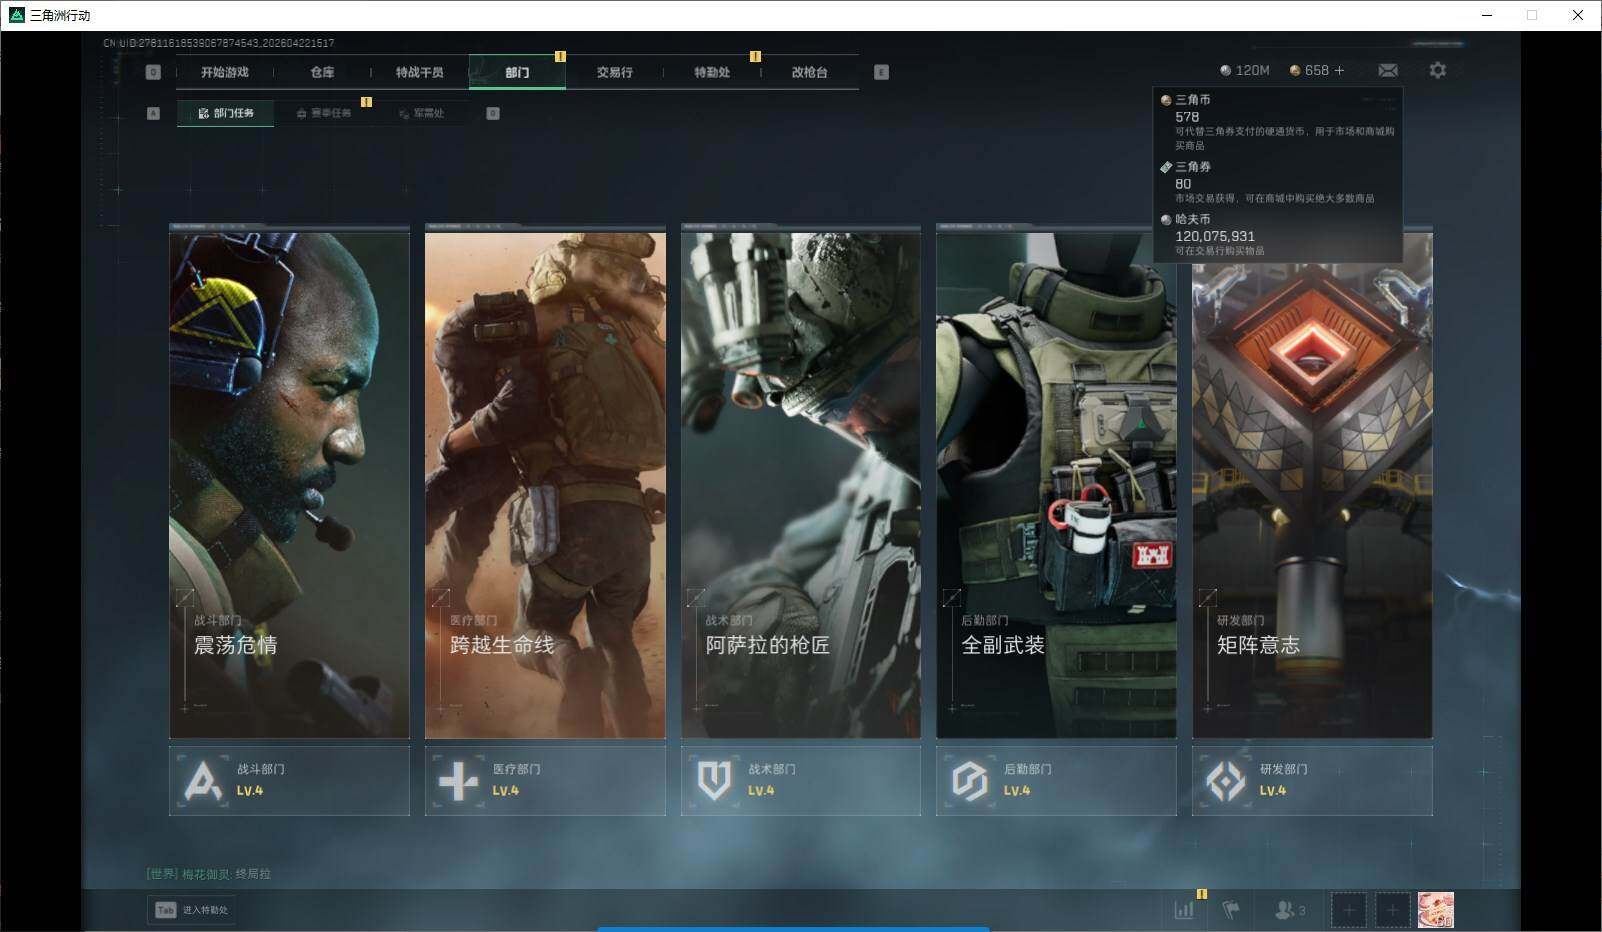Click the second empty squad slot plus
Image resolution: width=1602 pixels, height=932 pixels.
point(1392,910)
